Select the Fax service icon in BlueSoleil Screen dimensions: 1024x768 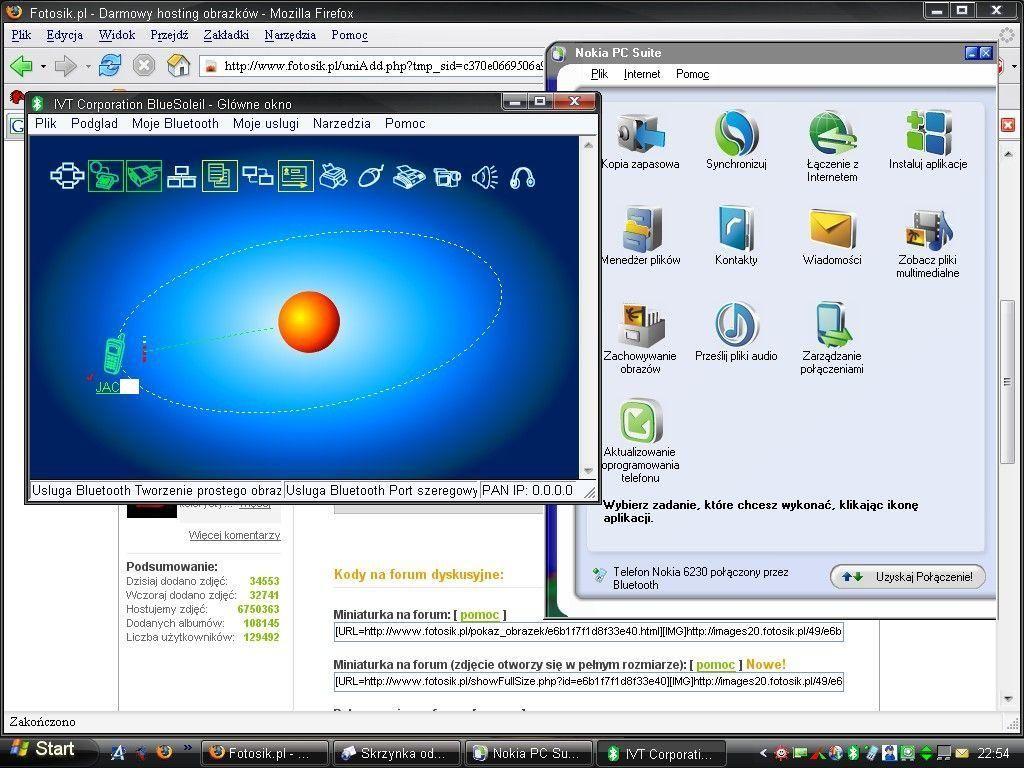[409, 176]
